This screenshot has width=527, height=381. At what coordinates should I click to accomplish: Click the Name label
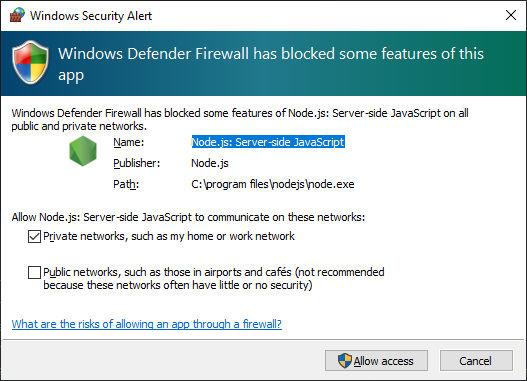click(128, 142)
